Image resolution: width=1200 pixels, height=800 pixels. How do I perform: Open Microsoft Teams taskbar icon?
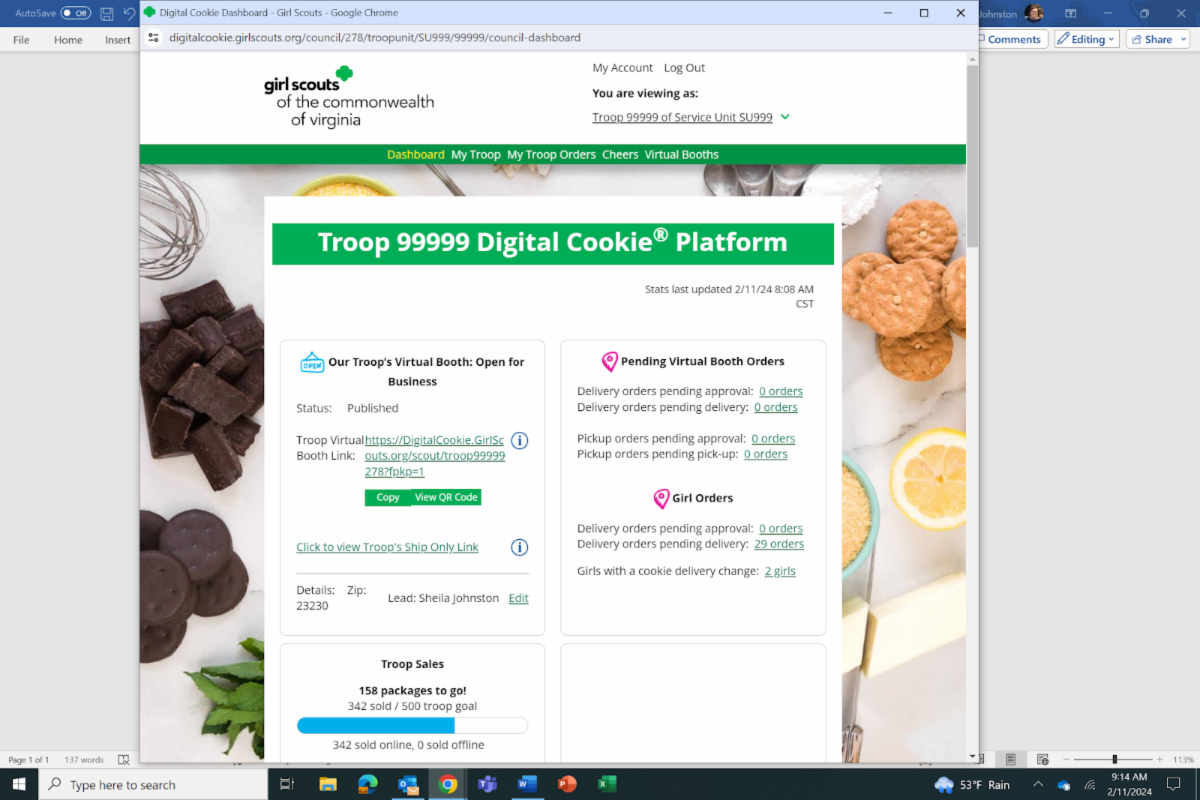pyautogui.click(x=487, y=784)
